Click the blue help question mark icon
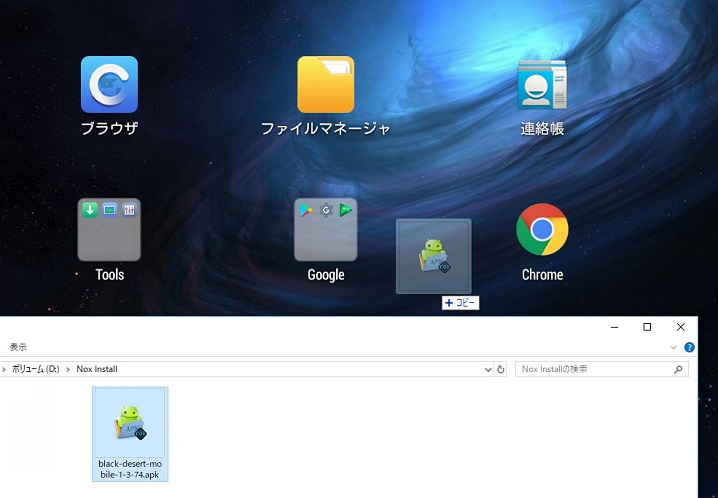This screenshot has width=718, height=498. pos(689,347)
